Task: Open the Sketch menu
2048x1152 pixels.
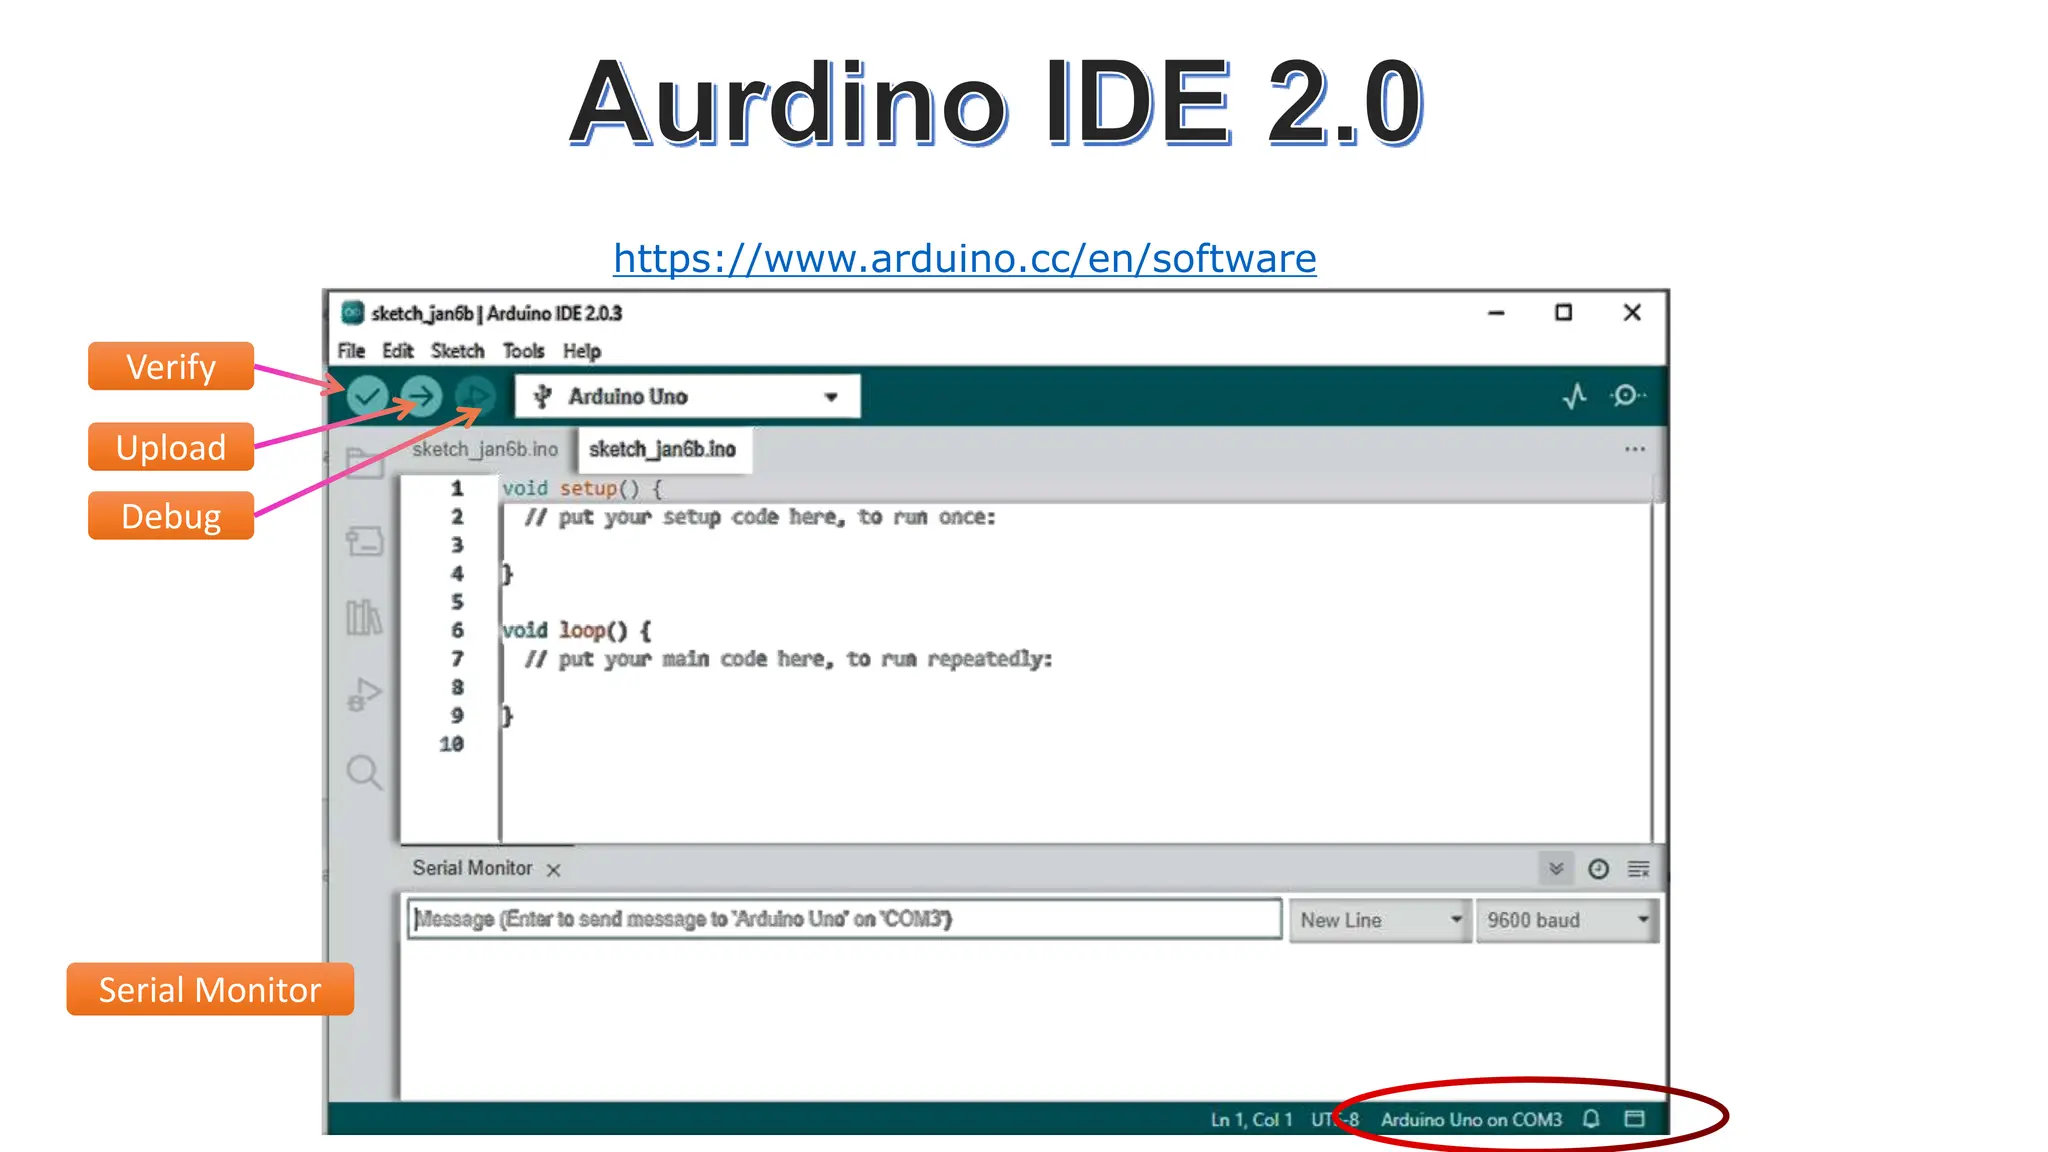Action: point(457,351)
